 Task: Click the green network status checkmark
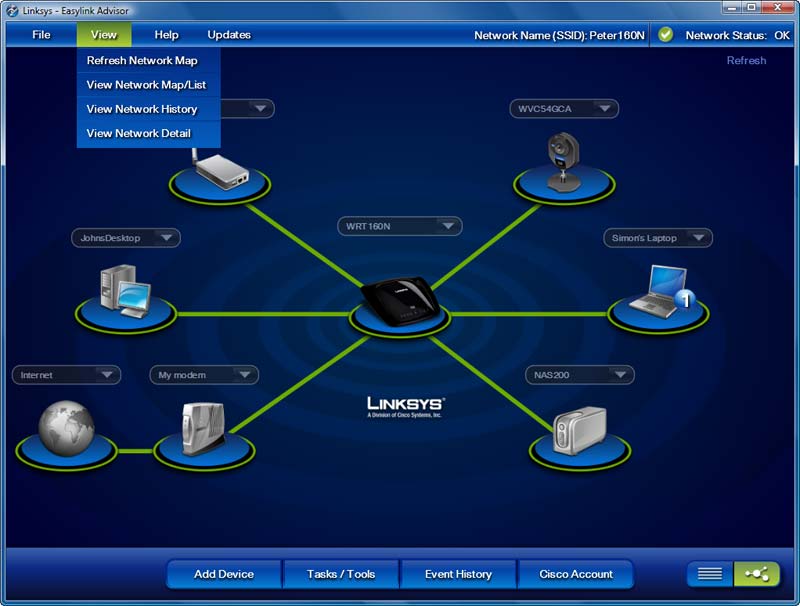[x=665, y=35]
